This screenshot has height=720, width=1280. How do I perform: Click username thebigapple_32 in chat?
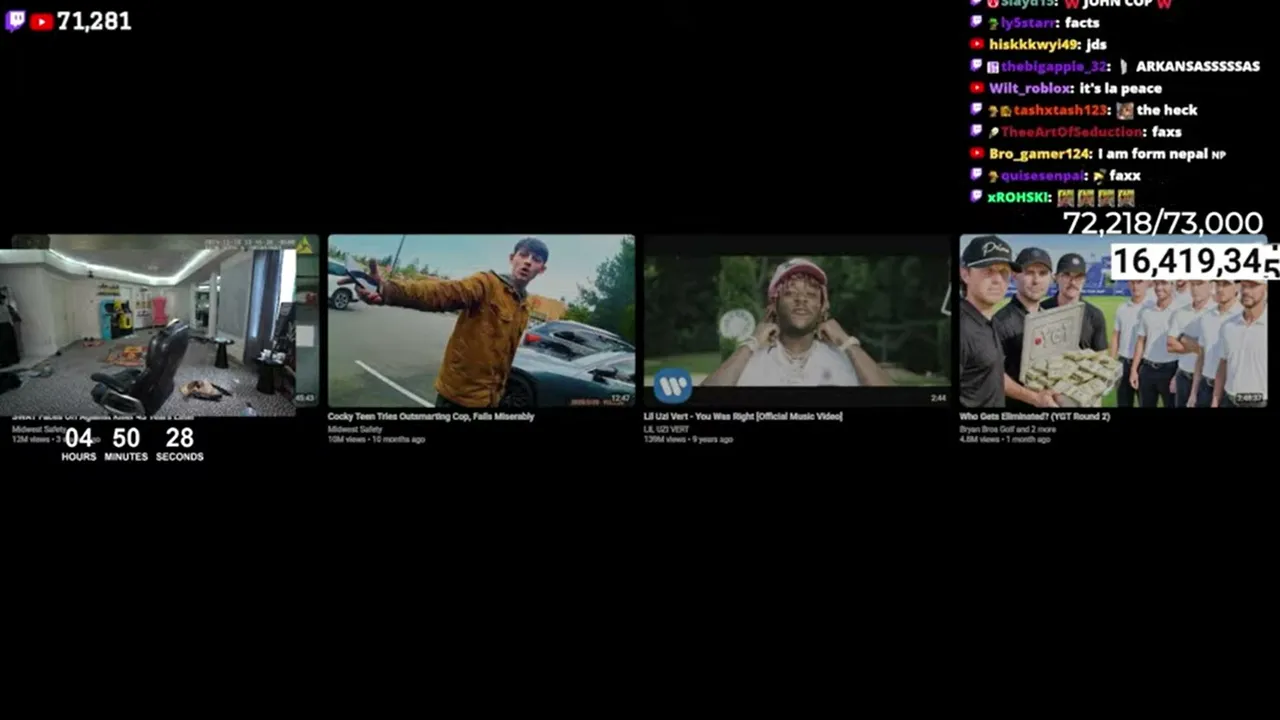(1055, 67)
